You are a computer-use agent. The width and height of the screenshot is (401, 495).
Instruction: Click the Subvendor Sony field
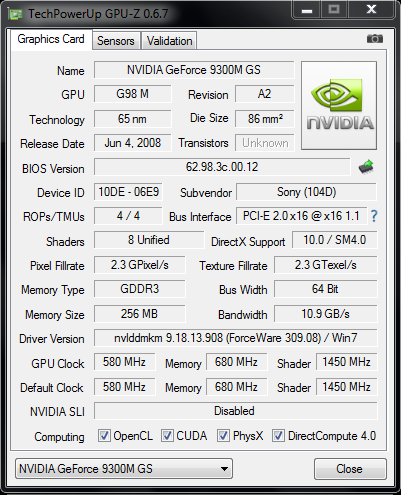[x=306, y=192]
